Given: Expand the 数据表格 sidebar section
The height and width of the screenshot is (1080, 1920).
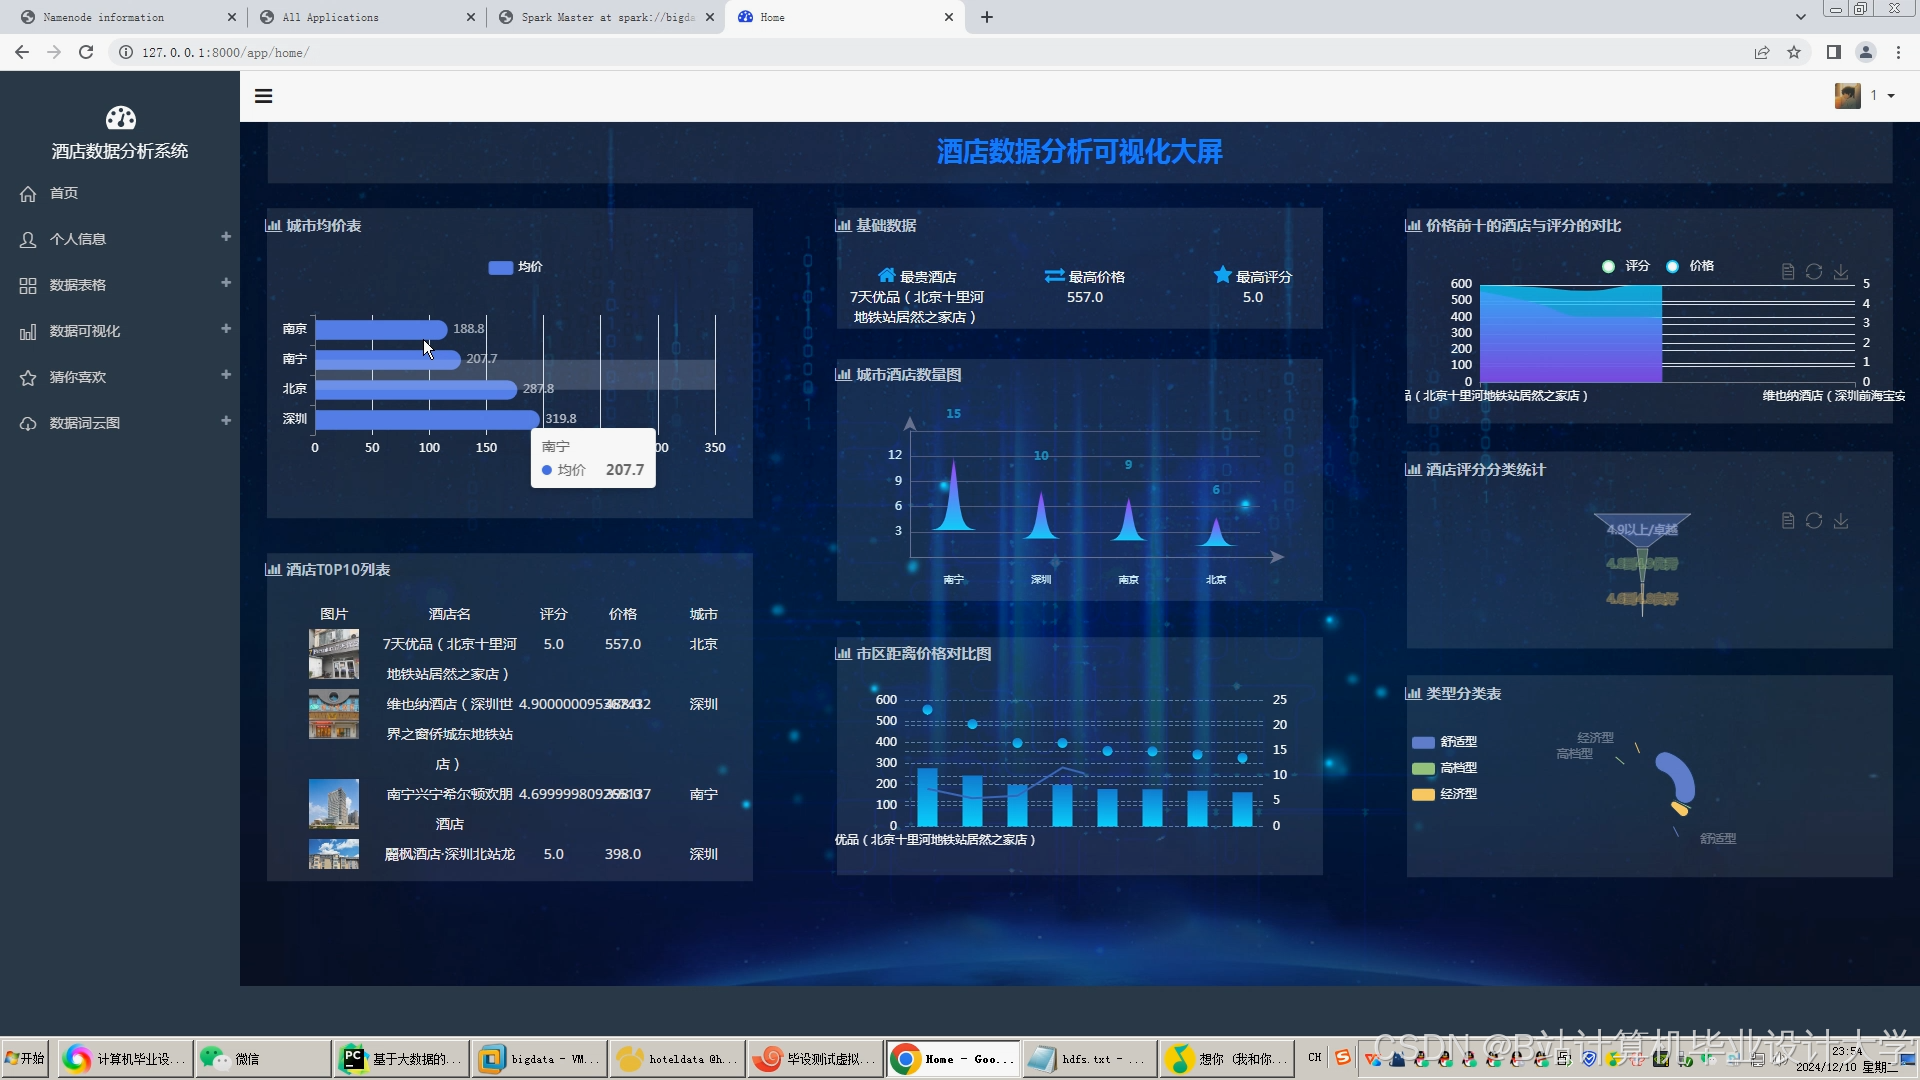Looking at the screenshot, I should point(226,283).
